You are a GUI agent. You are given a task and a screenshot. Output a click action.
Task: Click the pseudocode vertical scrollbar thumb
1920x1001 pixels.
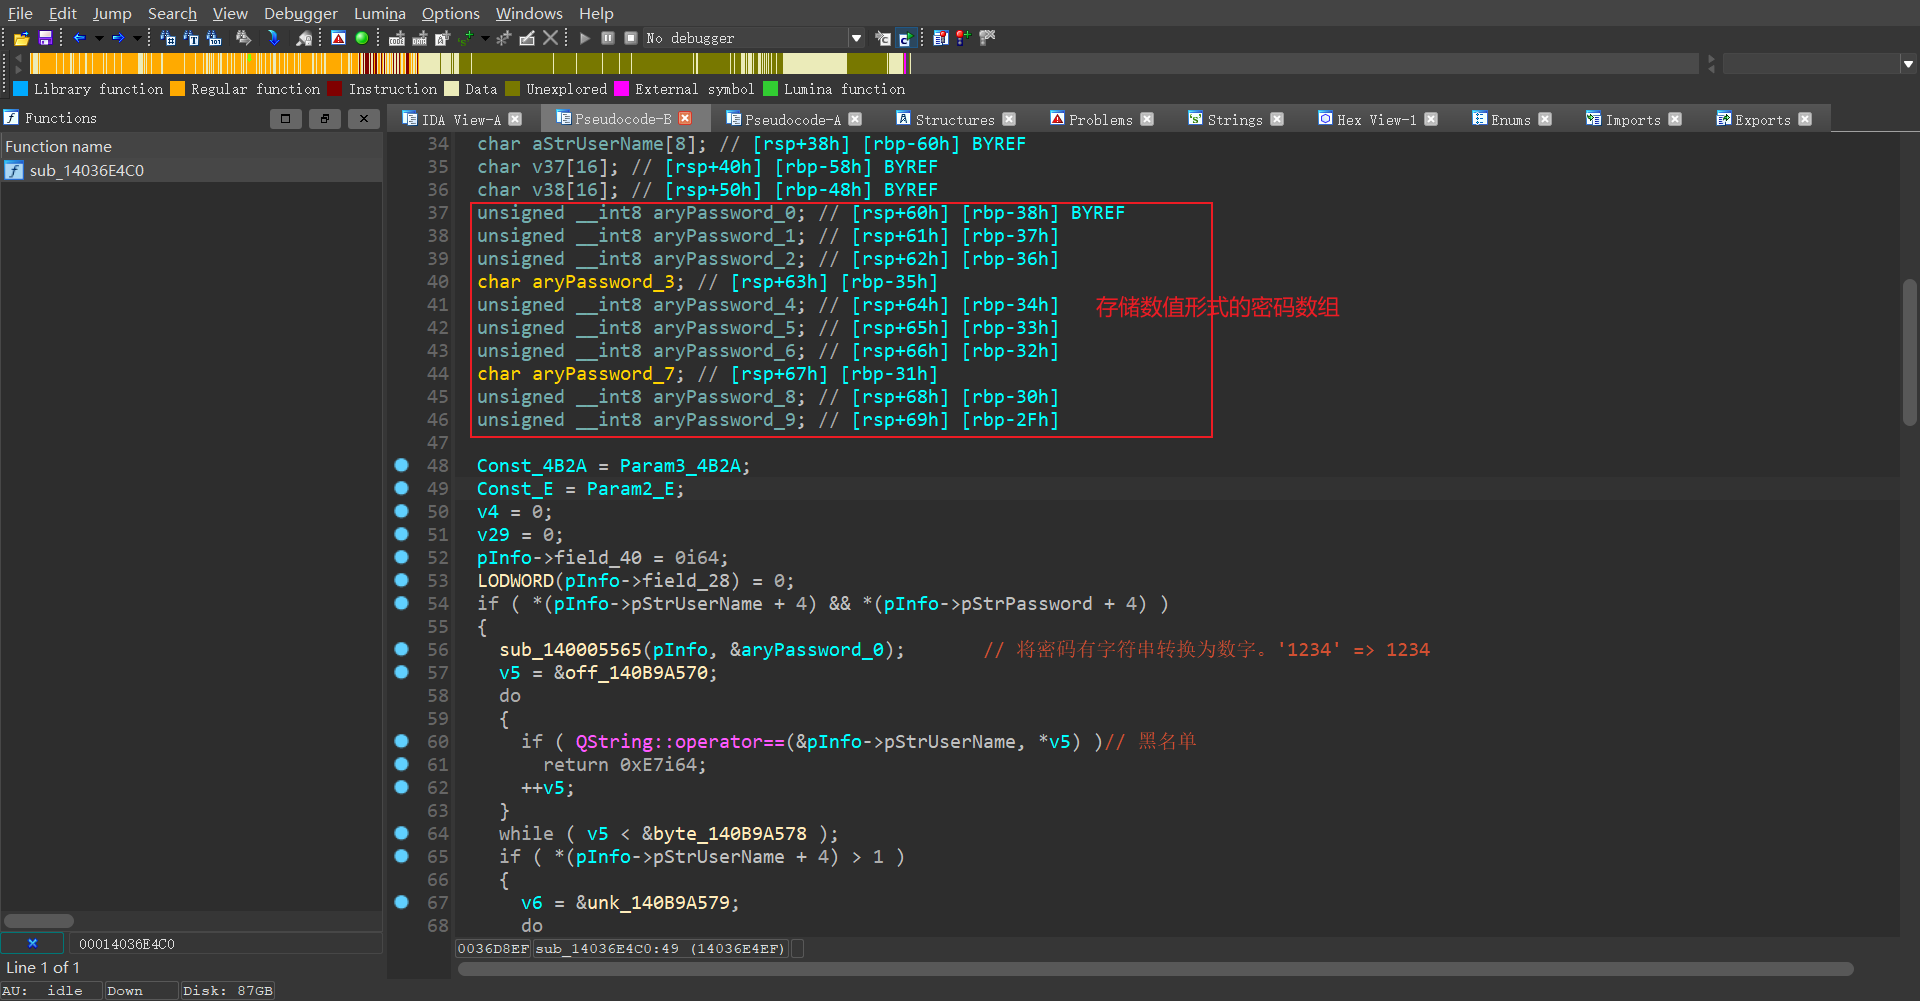[x=1909, y=350]
